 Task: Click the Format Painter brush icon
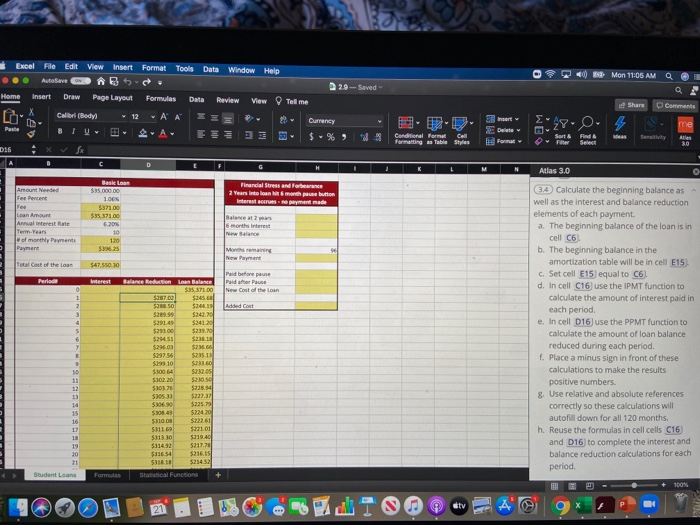click(x=31, y=133)
